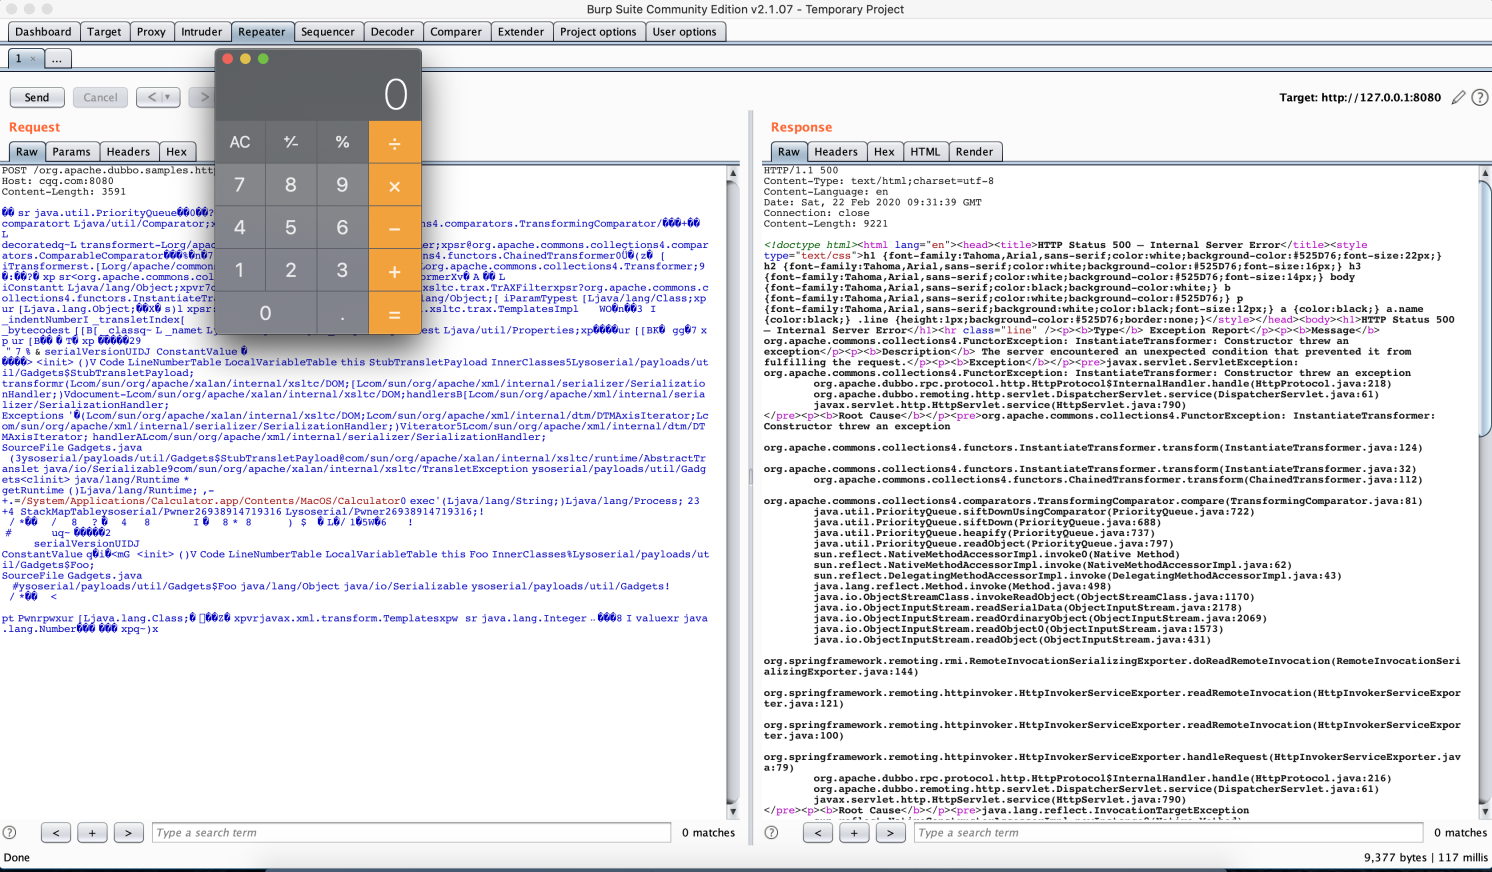
Task: Click the 1 key on Calculator
Action: [240, 271]
